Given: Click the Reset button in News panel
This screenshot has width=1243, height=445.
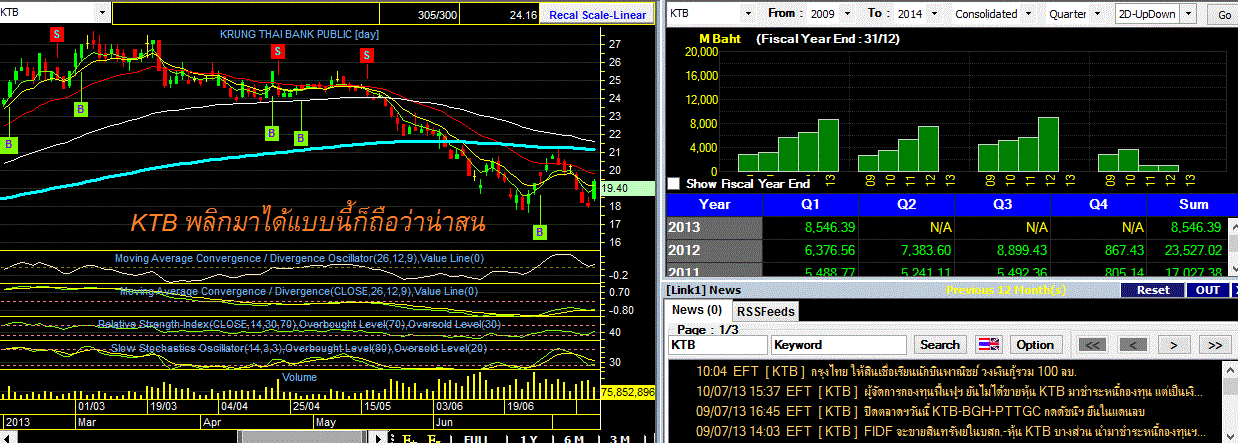Looking at the screenshot, I should click(1153, 290).
